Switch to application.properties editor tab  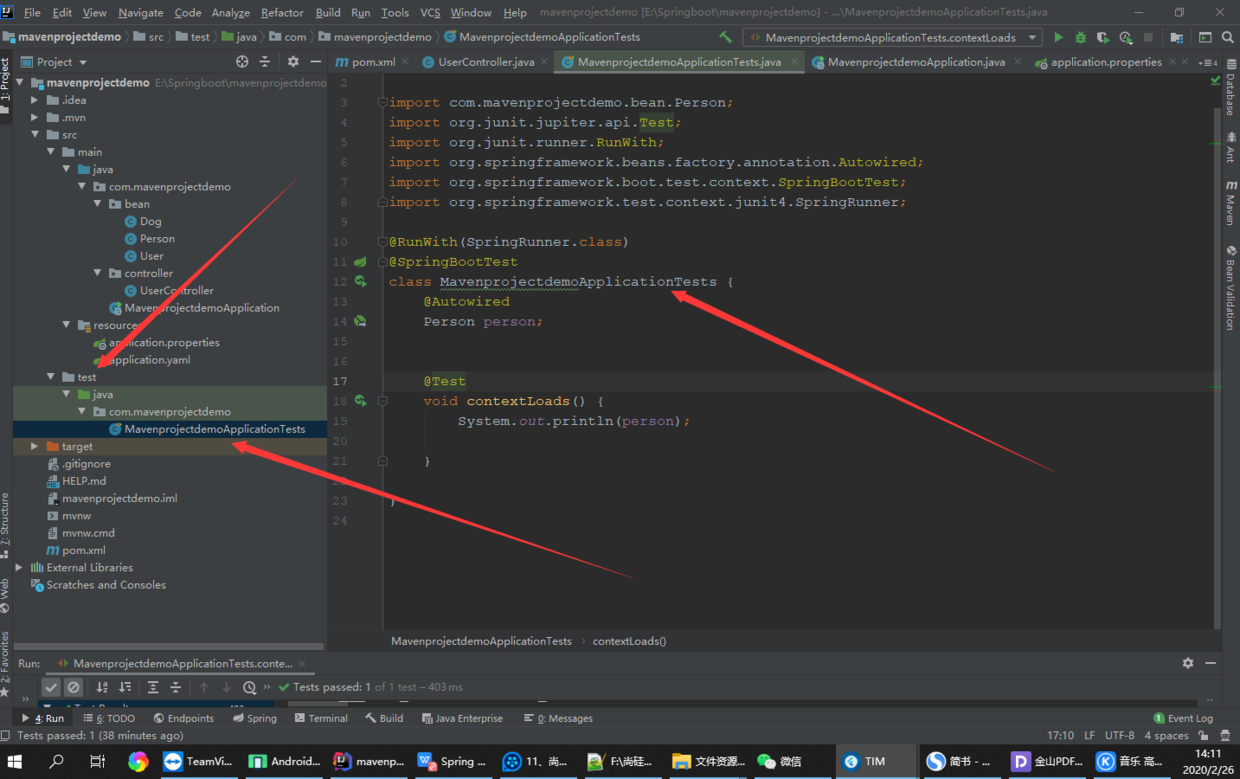[x=1106, y=62]
